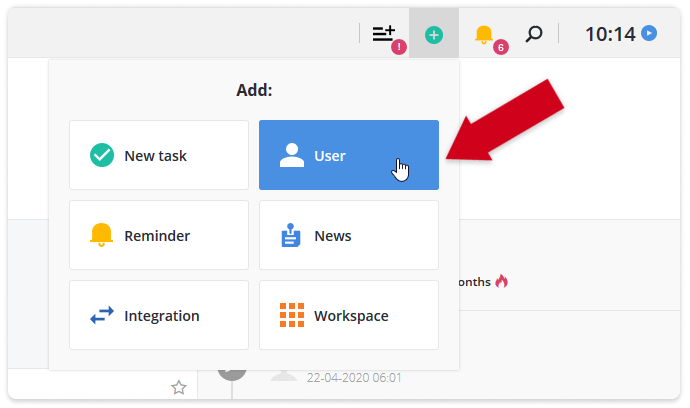690x408 pixels.
Task: Open the quick add task list icon
Action: pos(385,34)
